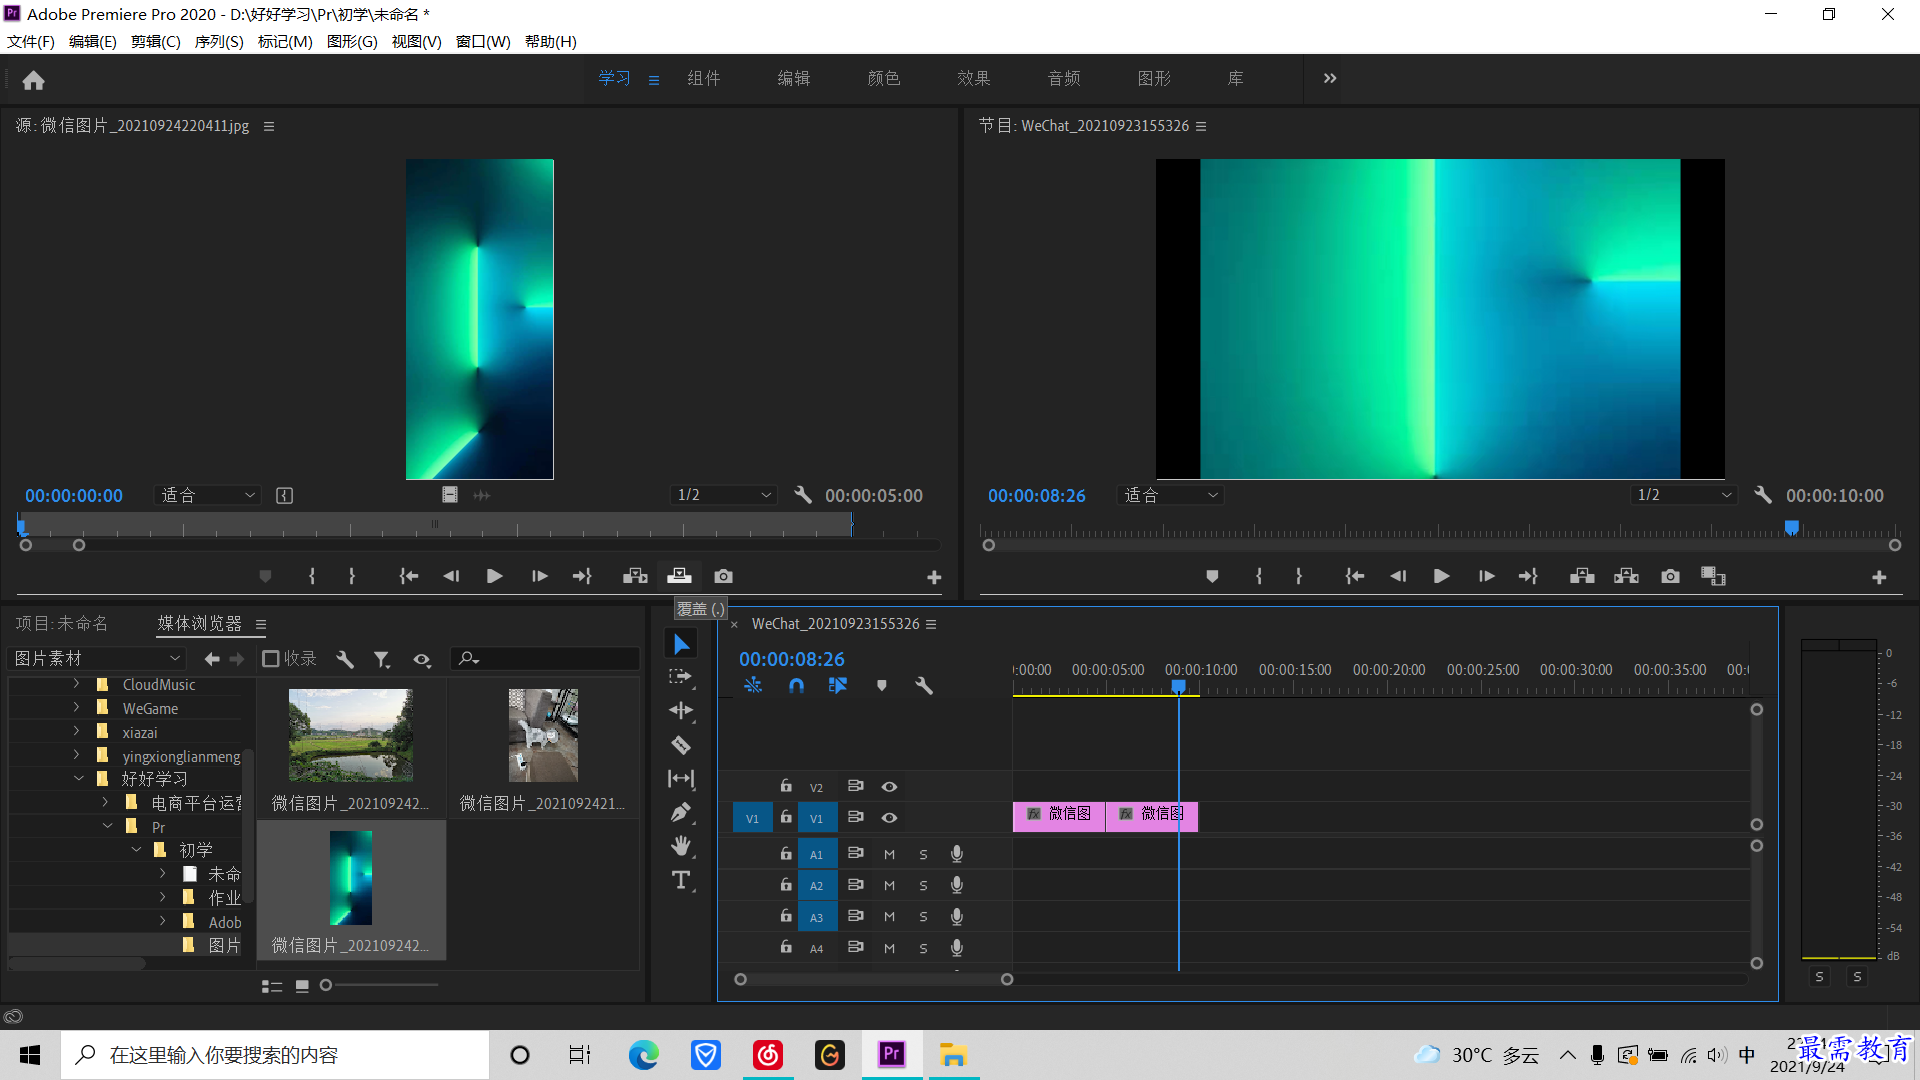
Task: Open the 窗口(W) menu
Action: (x=483, y=42)
